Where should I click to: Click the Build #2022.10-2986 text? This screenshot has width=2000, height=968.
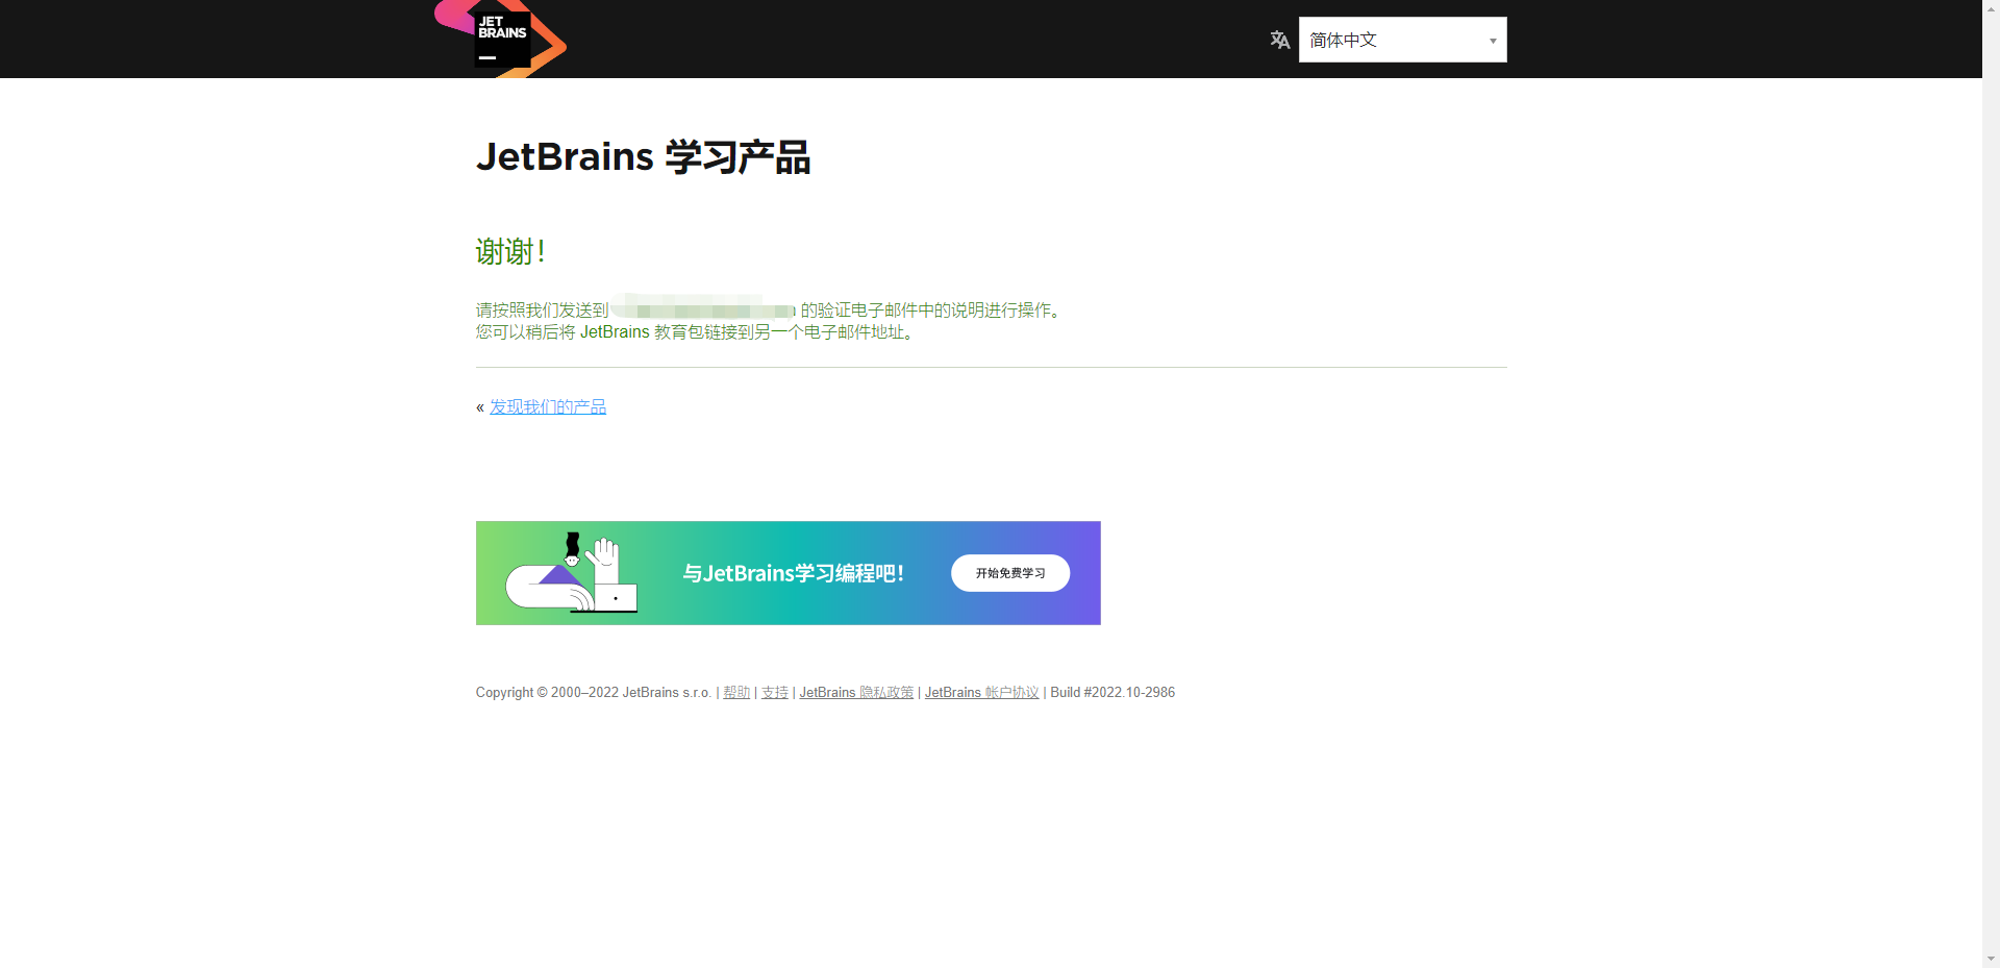[1112, 692]
